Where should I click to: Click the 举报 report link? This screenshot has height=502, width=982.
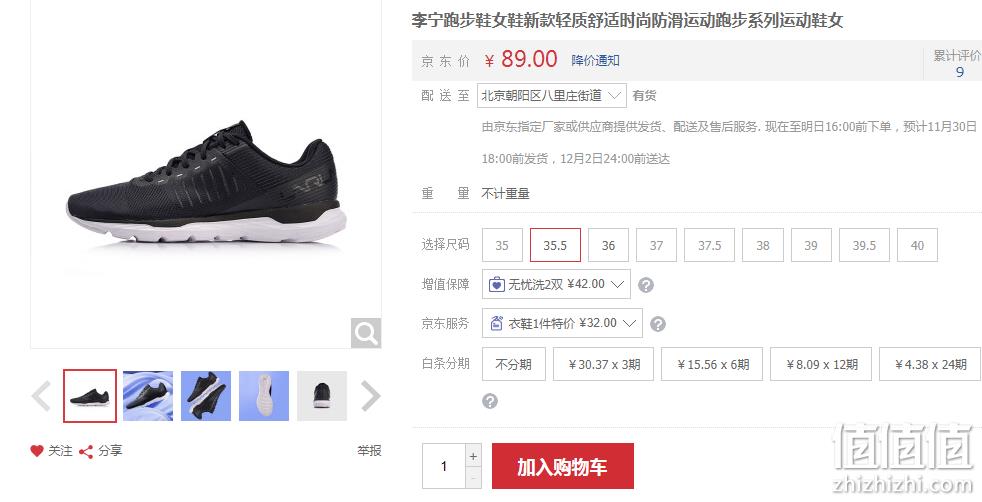(369, 451)
